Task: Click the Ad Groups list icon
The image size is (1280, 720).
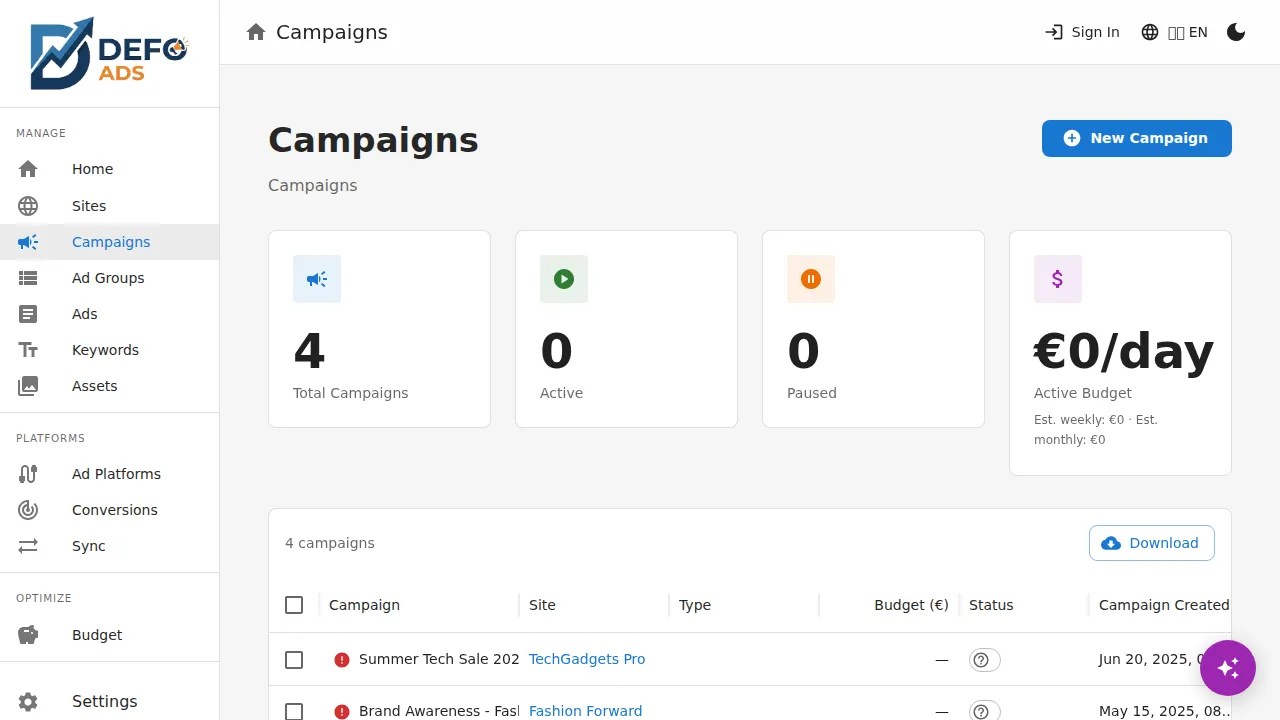Action: (x=28, y=278)
